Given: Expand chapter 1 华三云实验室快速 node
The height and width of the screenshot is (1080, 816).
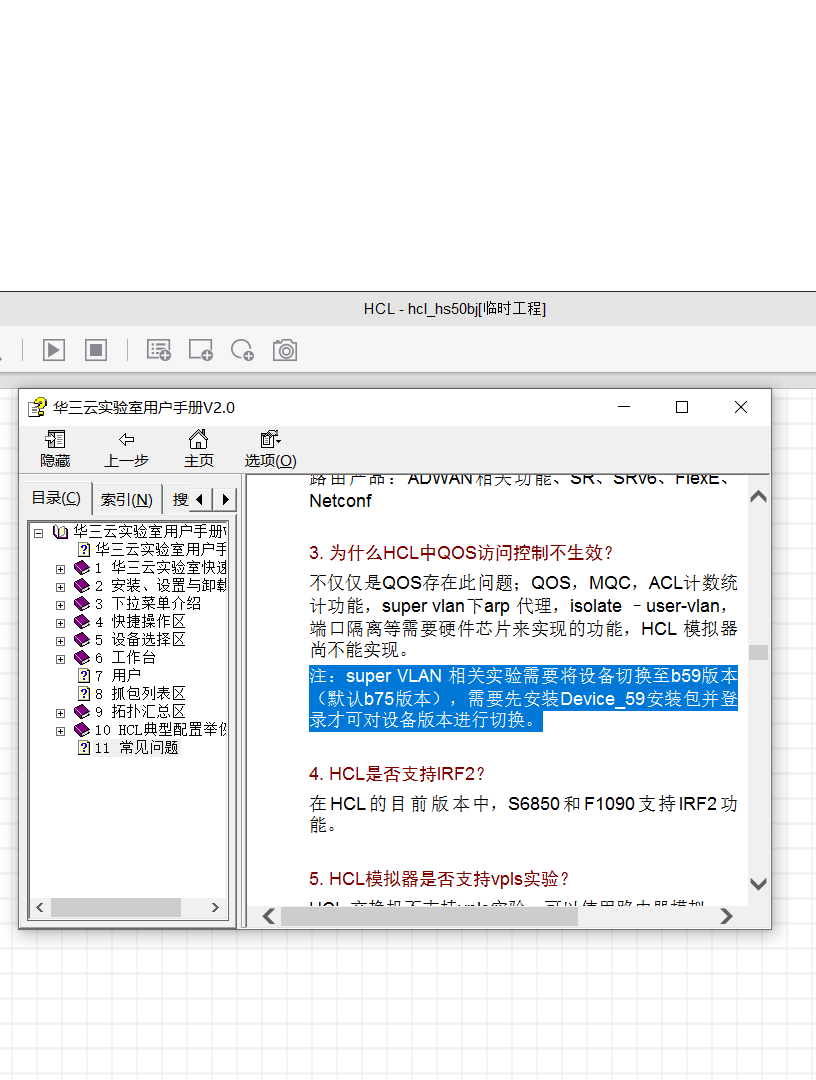Looking at the screenshot, I should pyautogui.click(x=61, y=569).
